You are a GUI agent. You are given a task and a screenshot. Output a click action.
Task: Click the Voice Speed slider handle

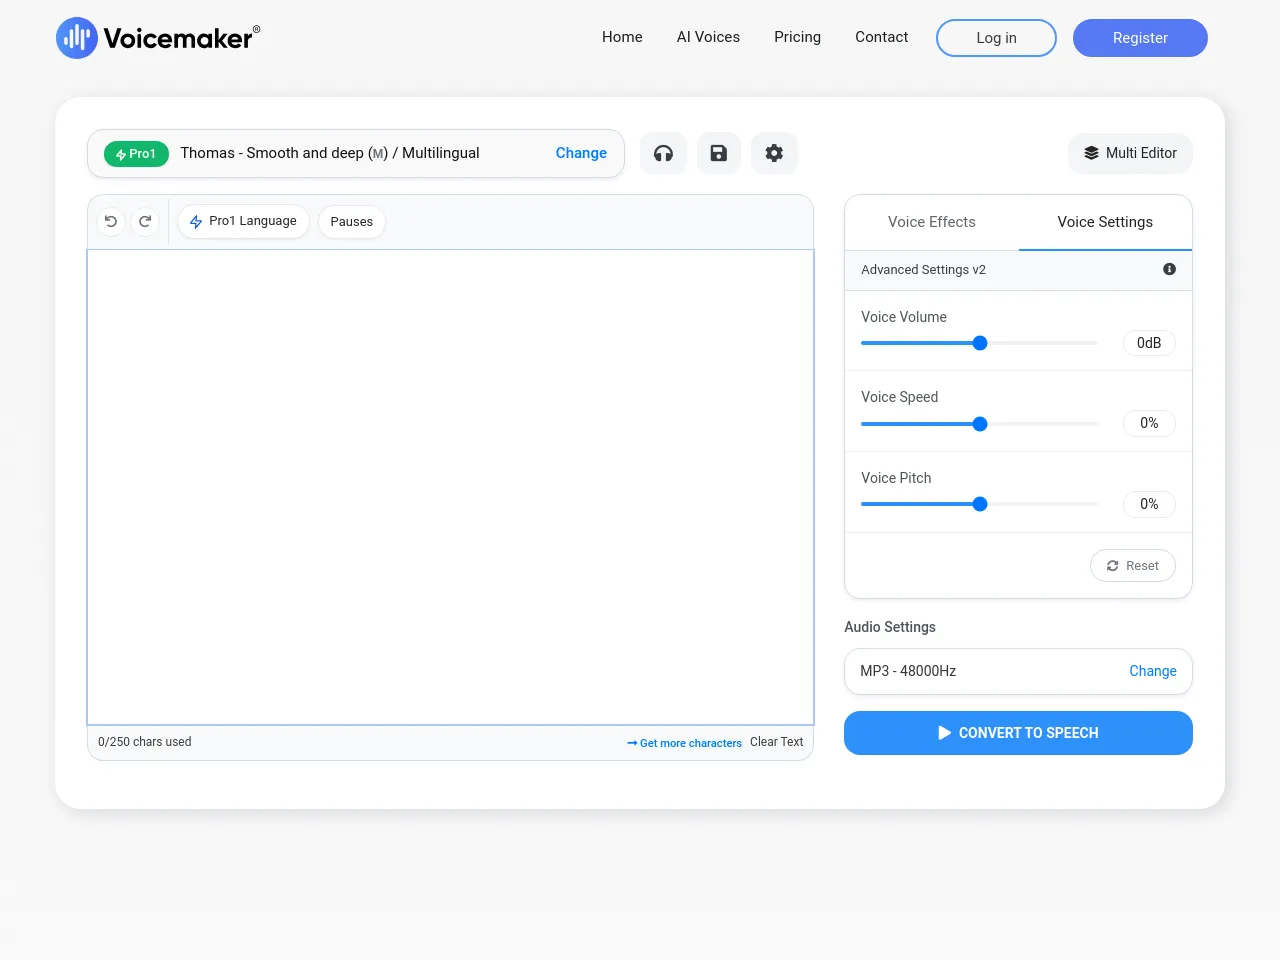tap(980, 424)
